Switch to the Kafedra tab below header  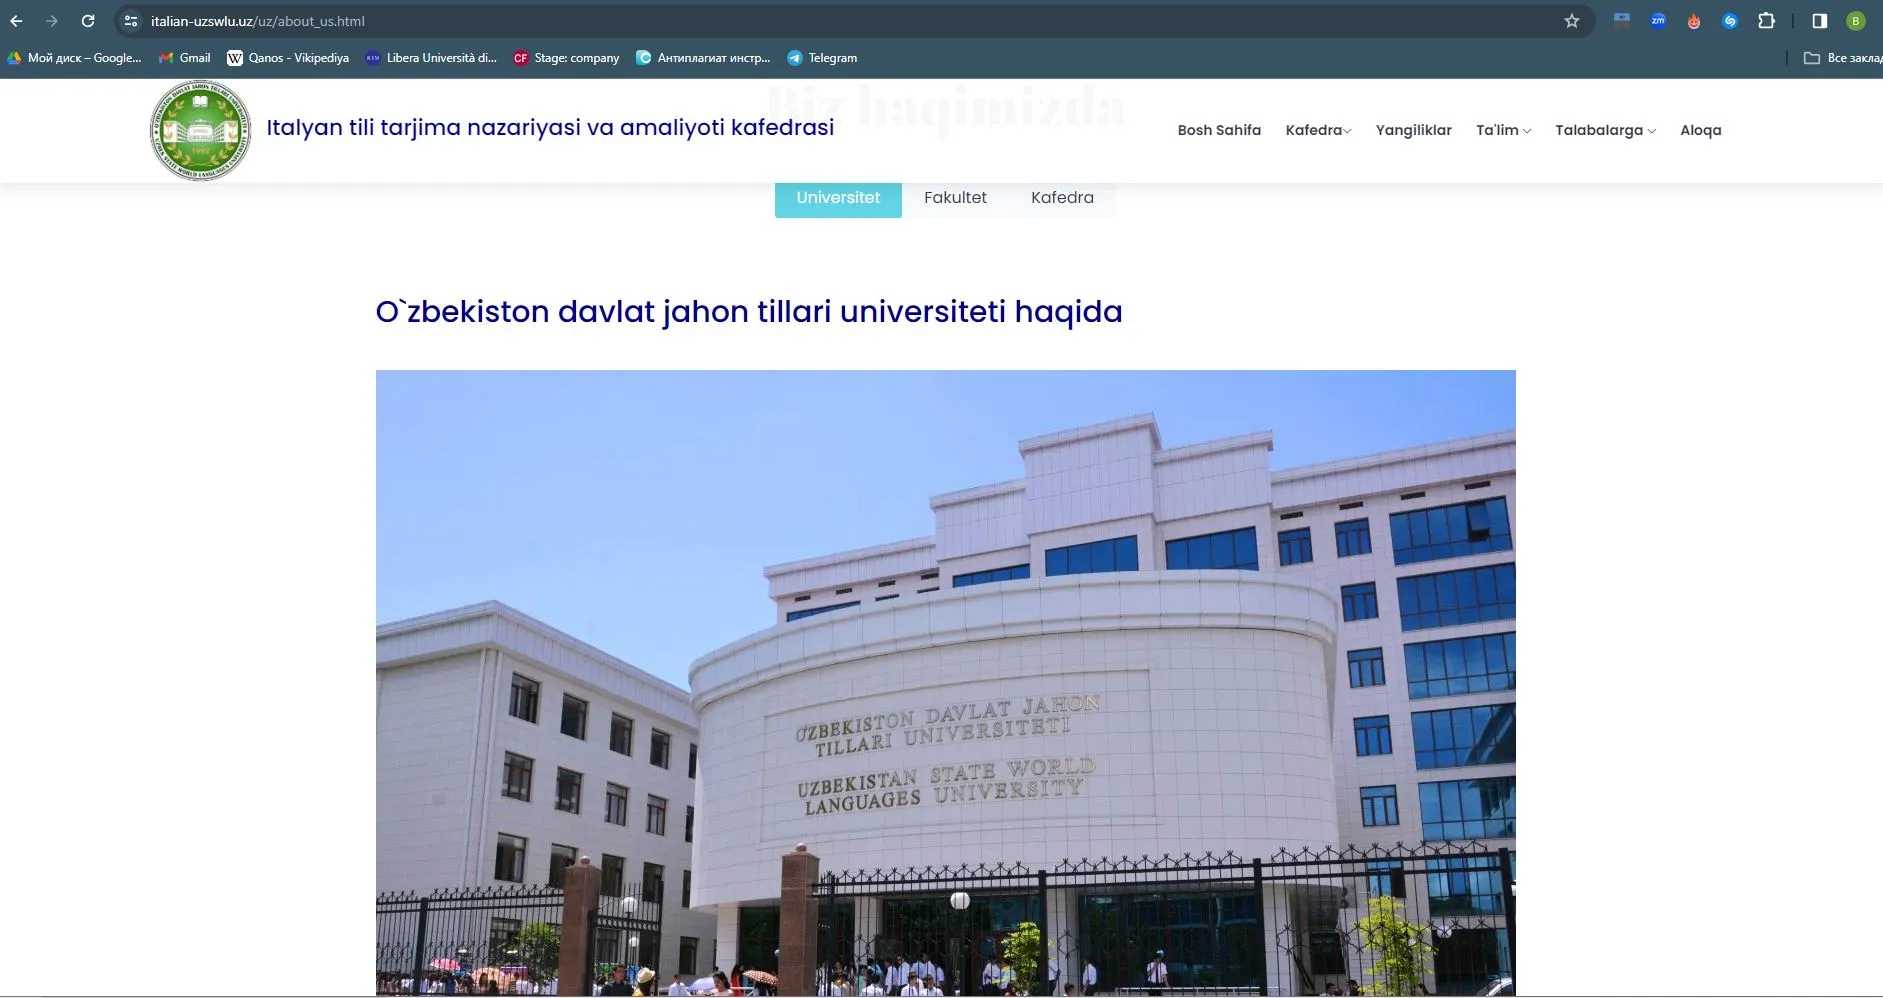1062,198
